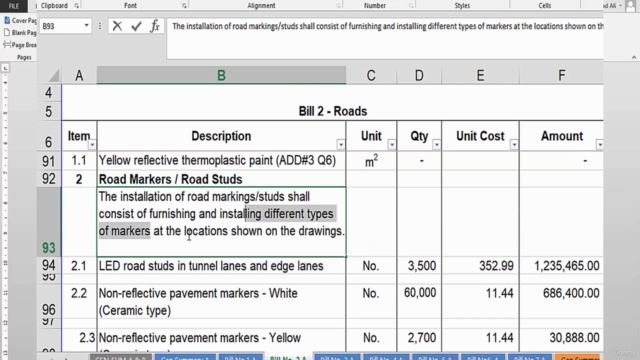This screenshot has width=640, height=360.
Task: Click the 'Description' header cell
Action: pyautogui.click(x=221, y=136)
